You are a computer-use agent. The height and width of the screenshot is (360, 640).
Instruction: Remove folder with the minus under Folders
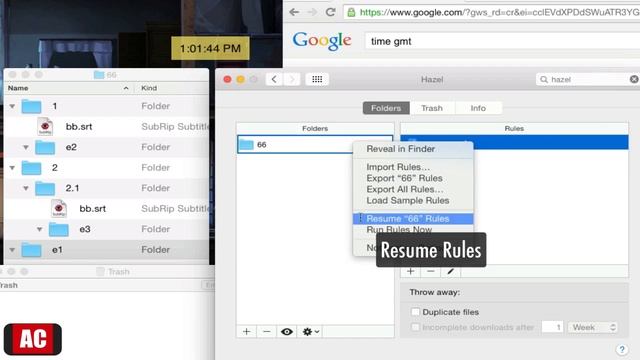click(267, 331)
